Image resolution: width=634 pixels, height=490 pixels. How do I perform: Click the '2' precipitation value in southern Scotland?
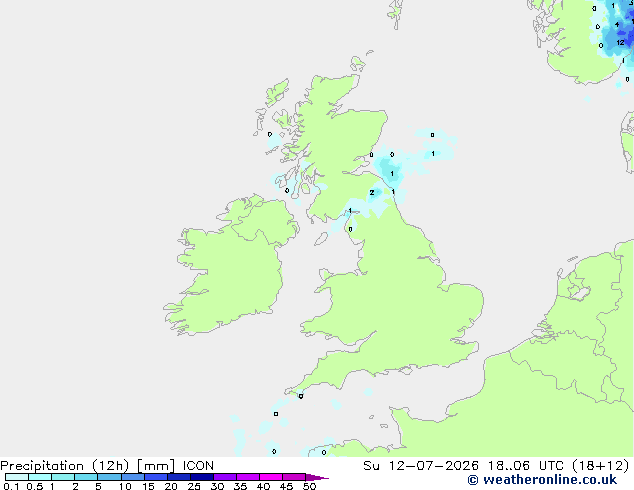[x=372, y=192]
